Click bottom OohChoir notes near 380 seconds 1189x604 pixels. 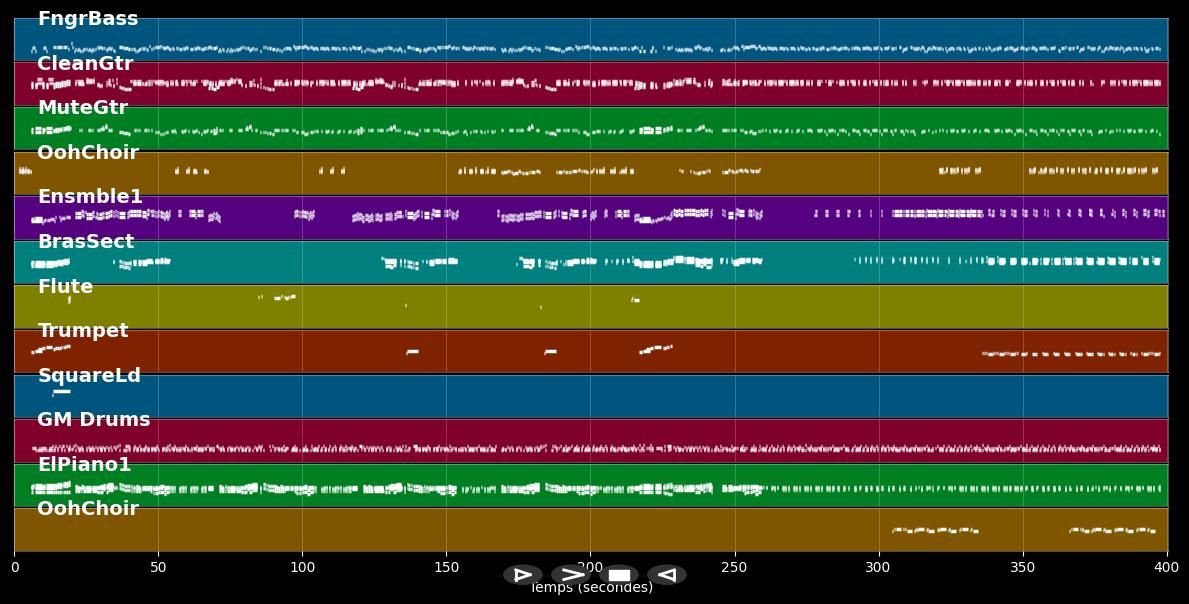pos(1112,530)
